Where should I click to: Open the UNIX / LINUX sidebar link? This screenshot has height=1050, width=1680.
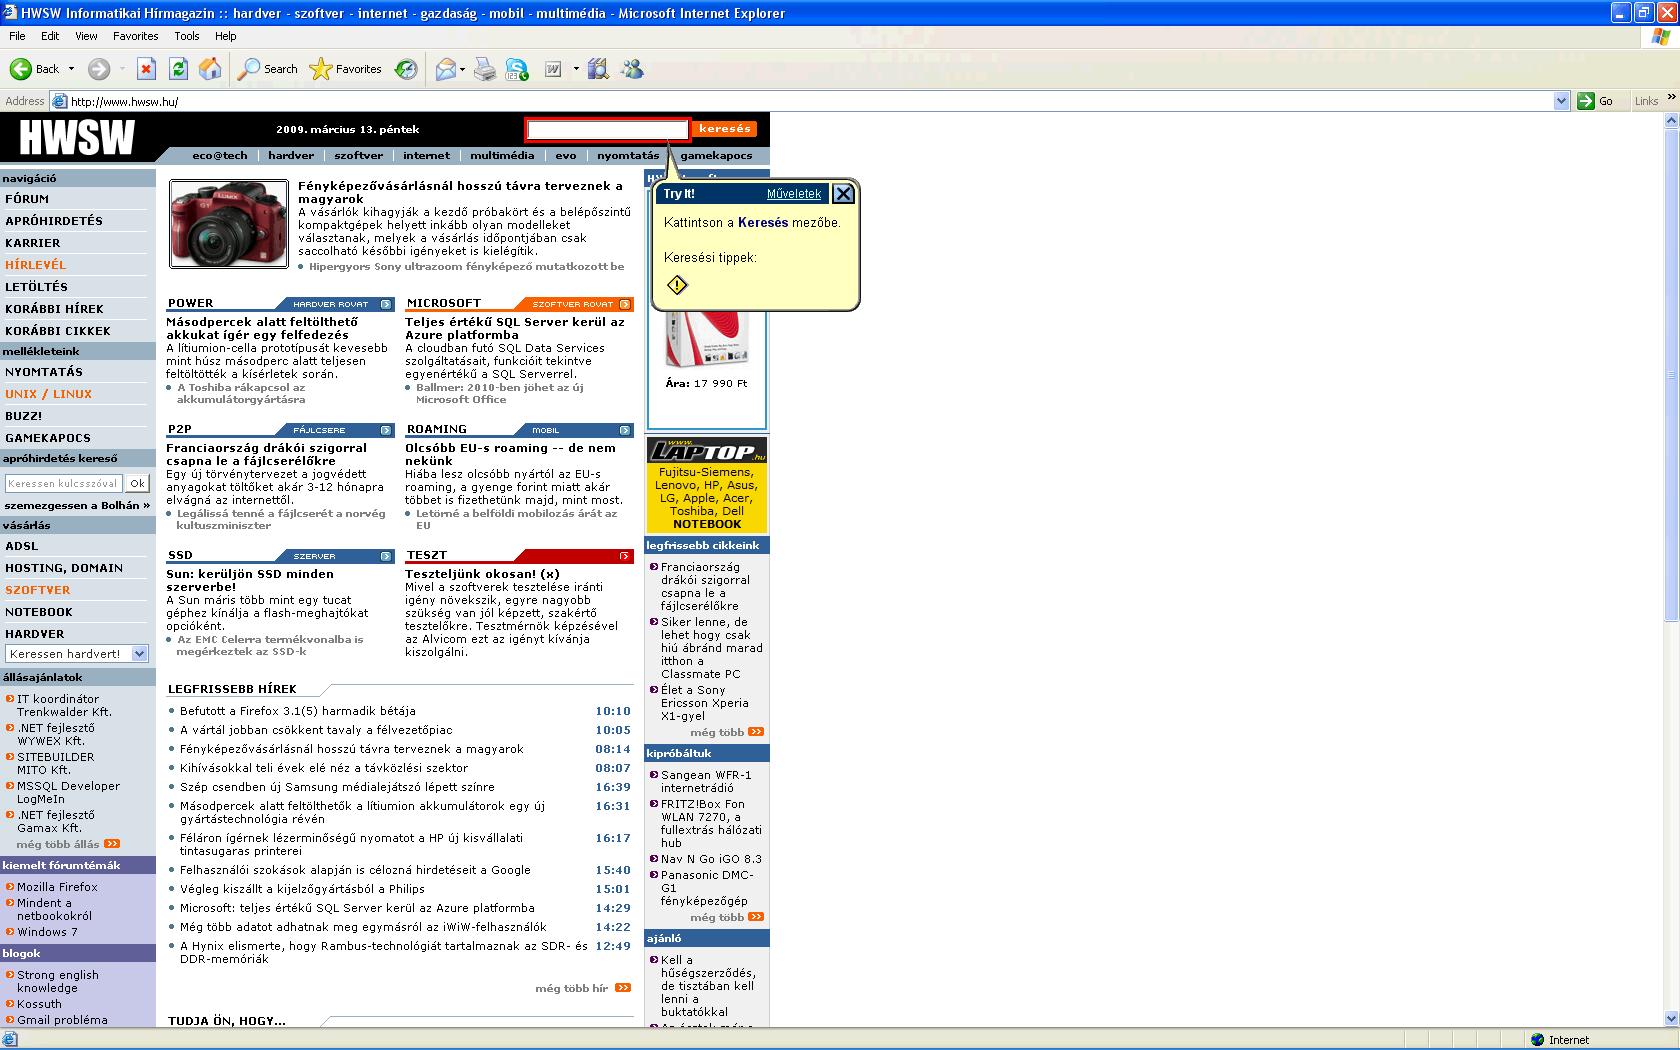click(x=48, y=394)
